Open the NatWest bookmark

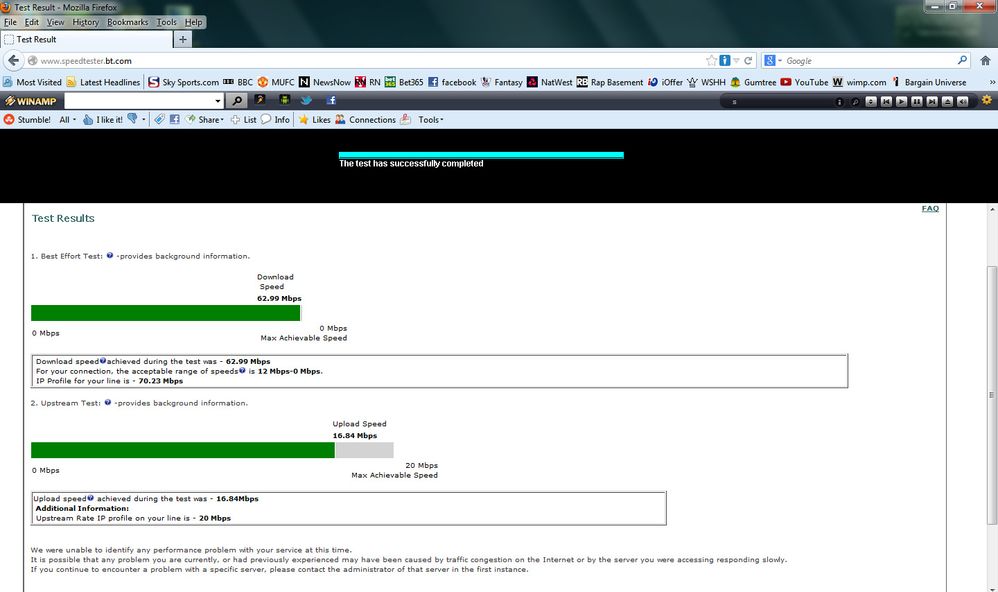[550, 82]
